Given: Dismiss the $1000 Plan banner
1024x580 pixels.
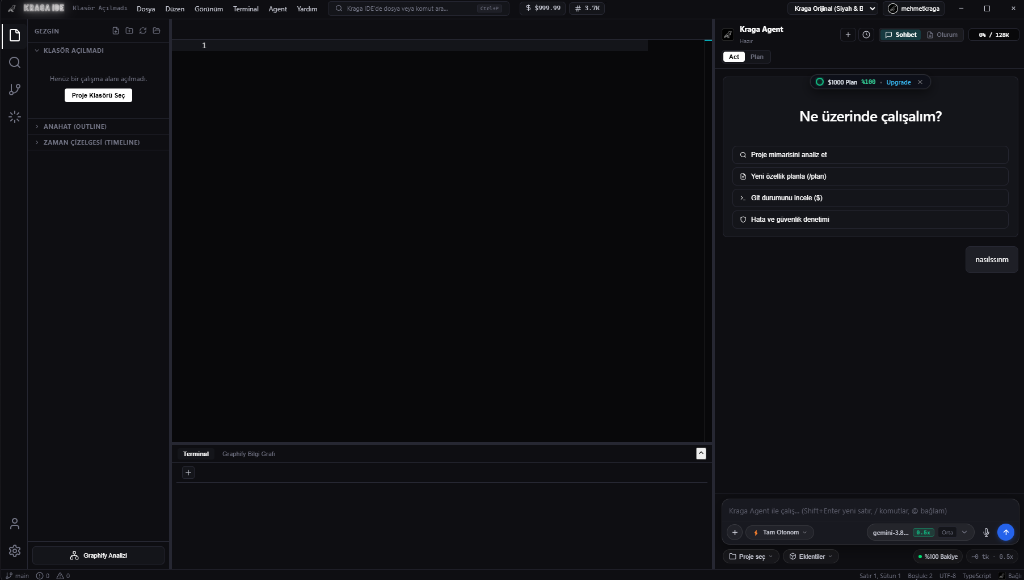Looking at the screenshot, I should 920,82.
